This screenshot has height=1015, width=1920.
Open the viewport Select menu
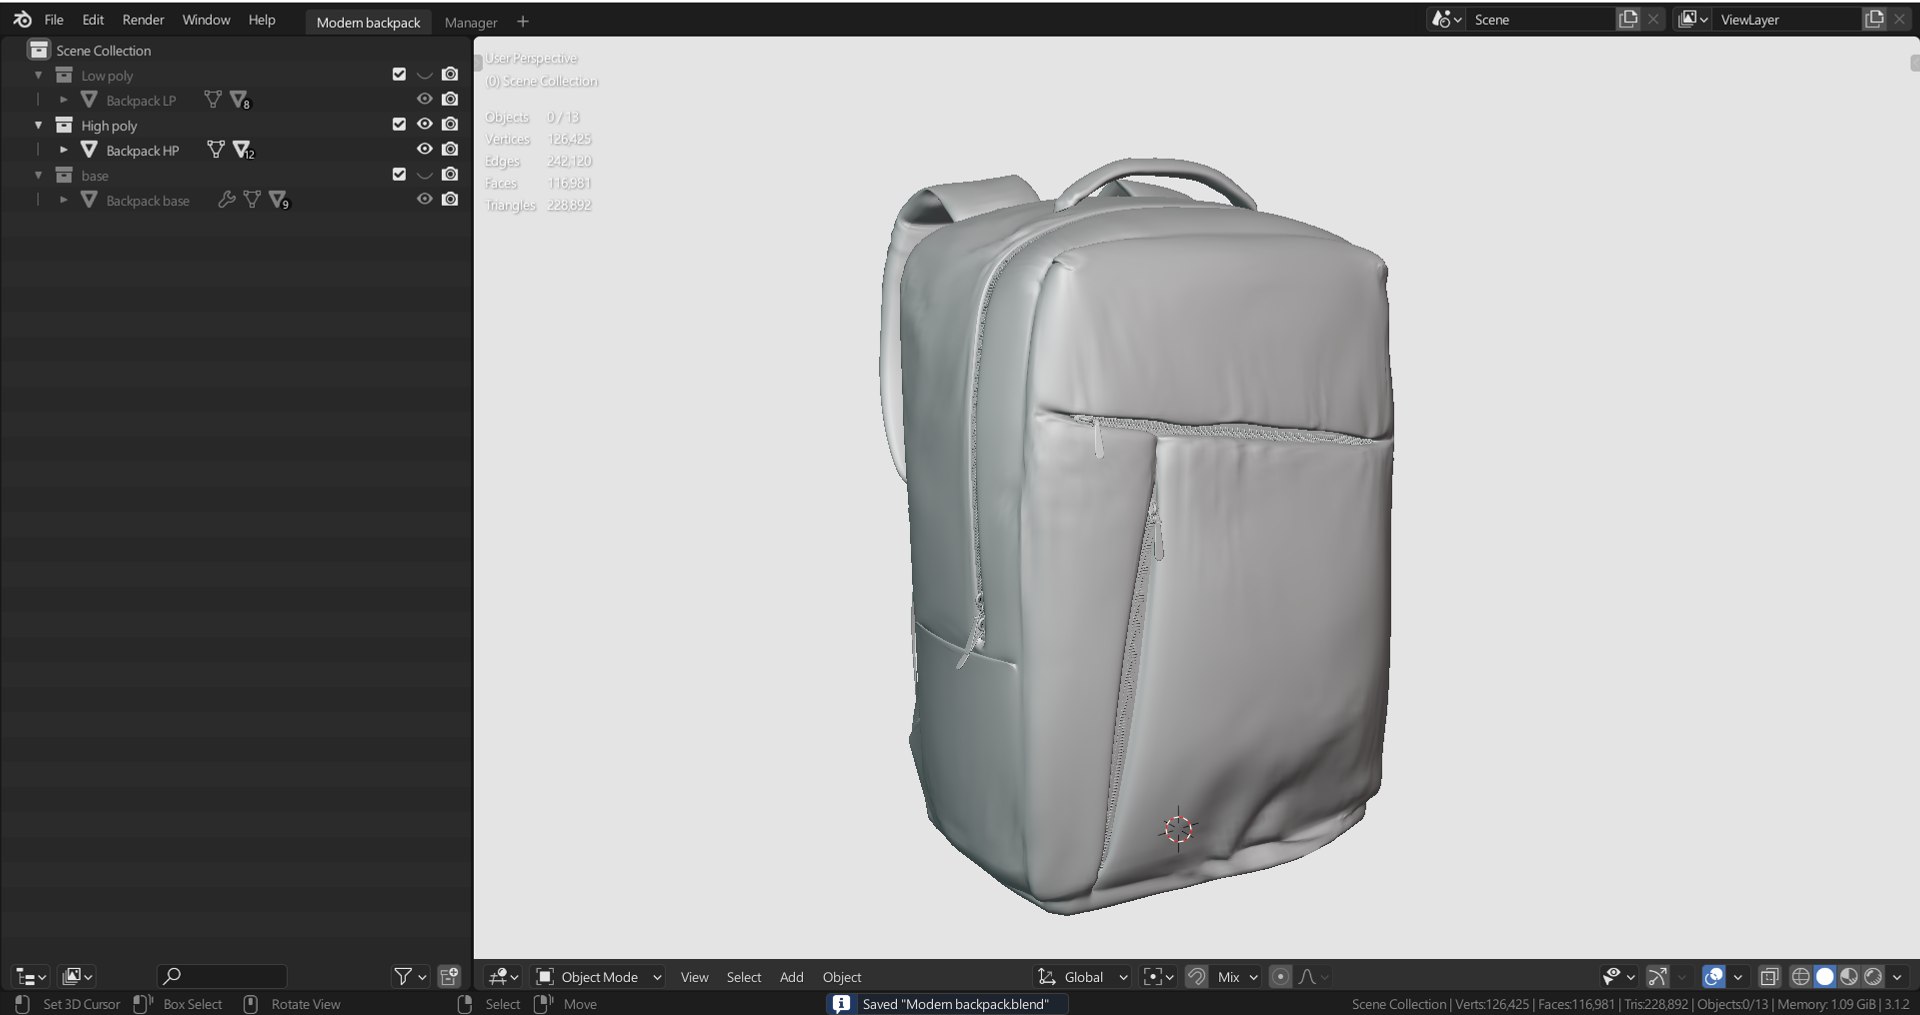pos(743,977)
